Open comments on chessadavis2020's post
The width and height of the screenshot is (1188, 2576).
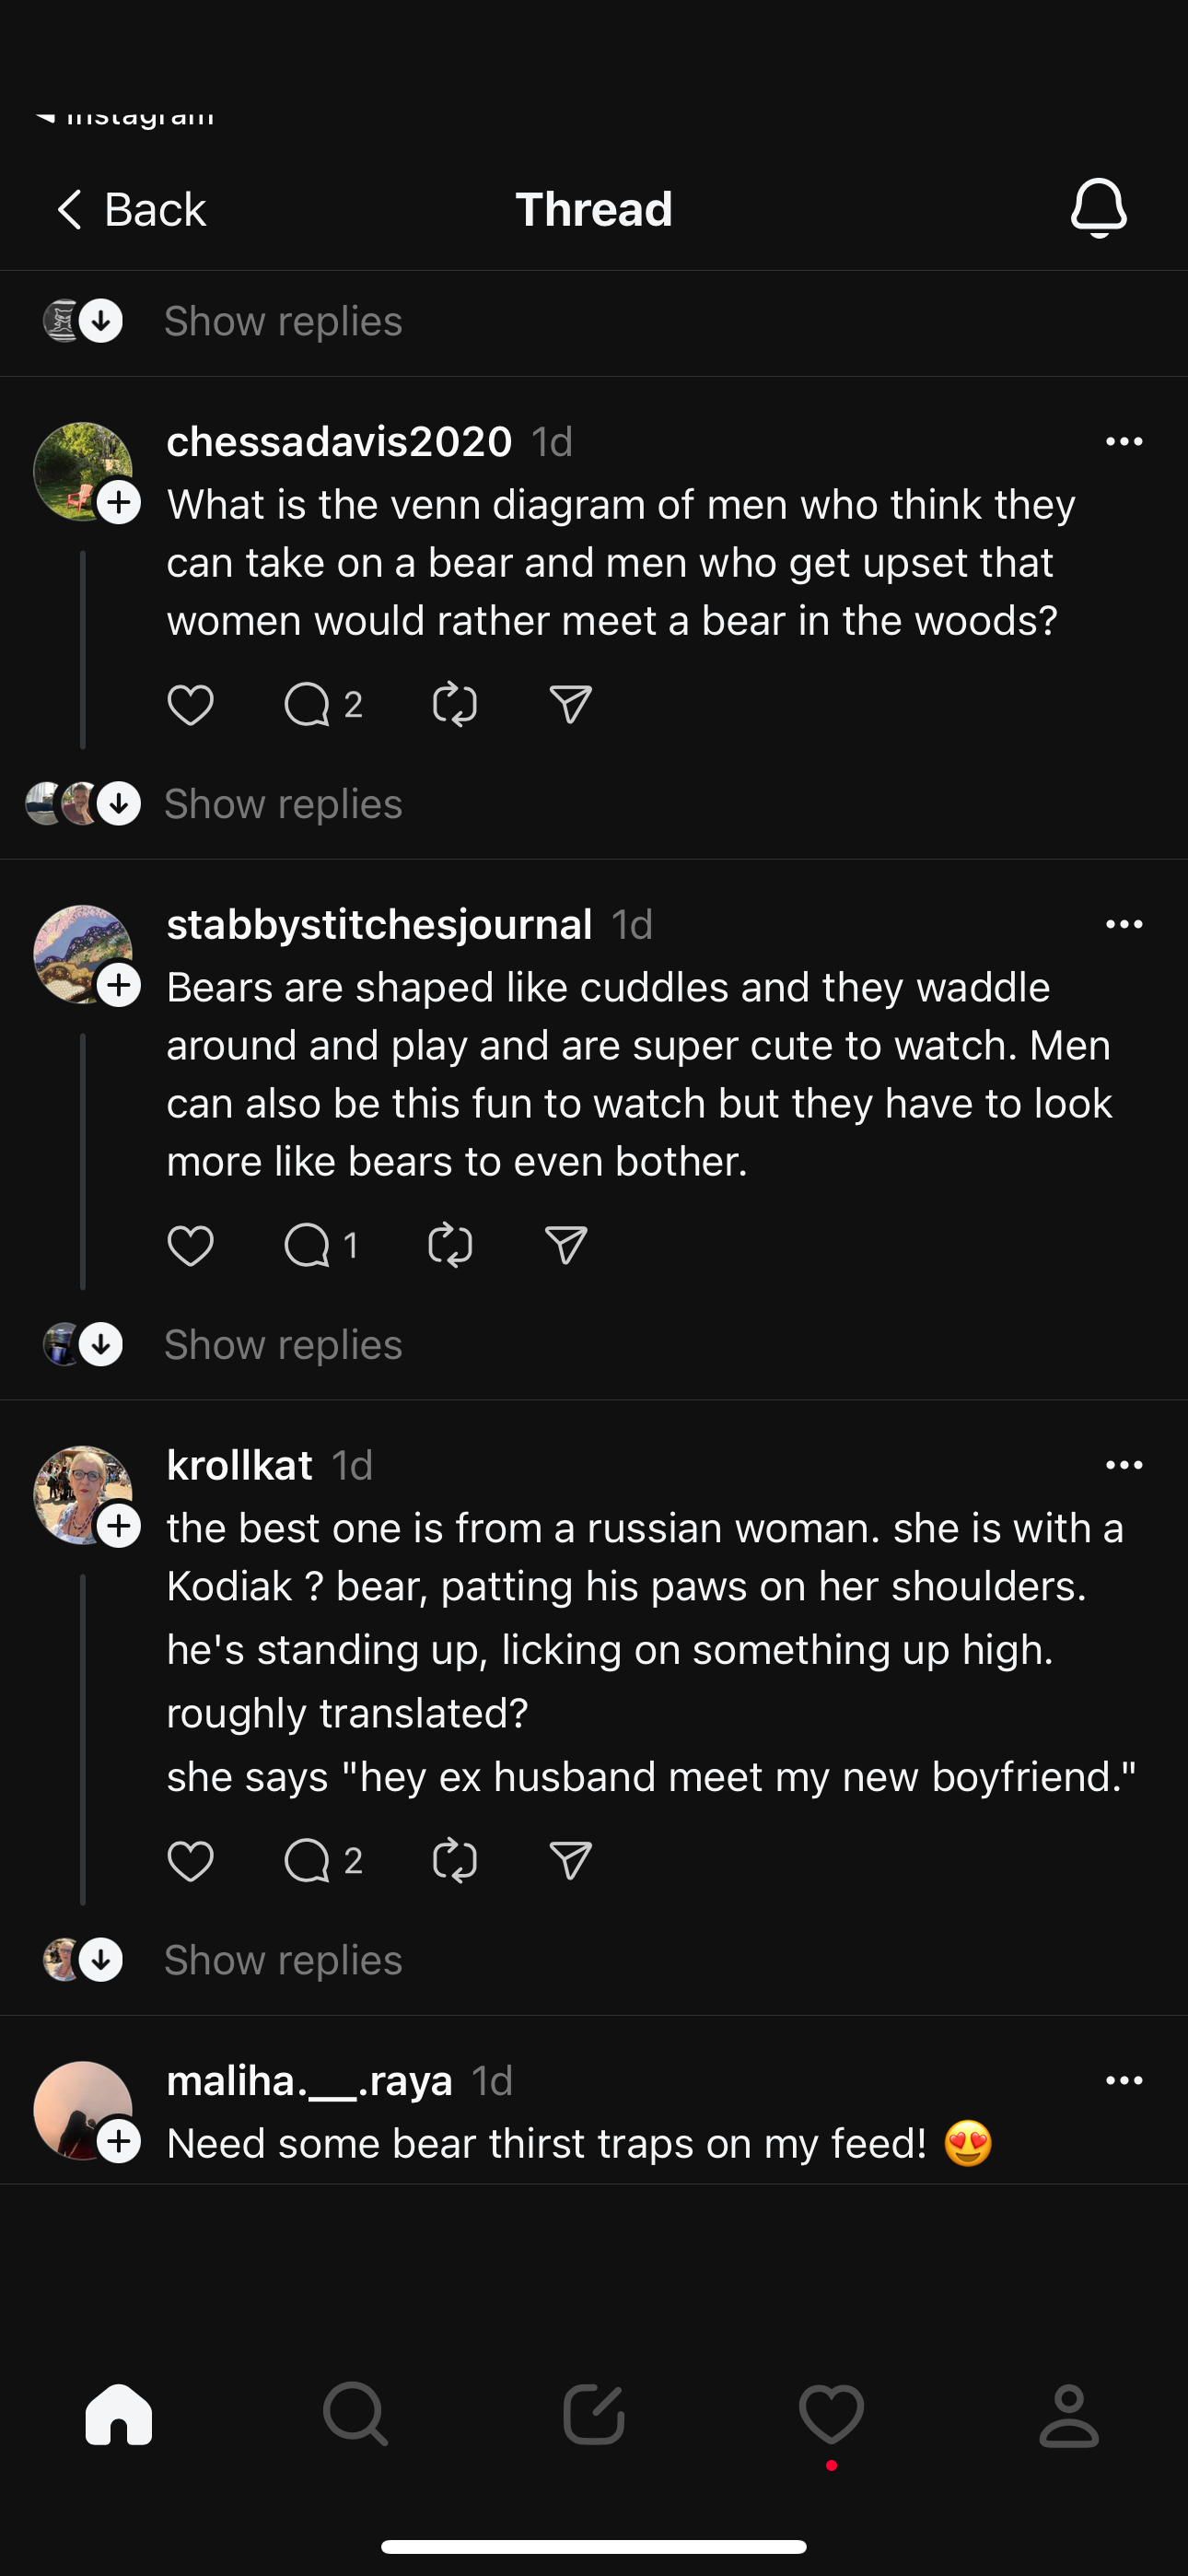click(x=308, y=705)
